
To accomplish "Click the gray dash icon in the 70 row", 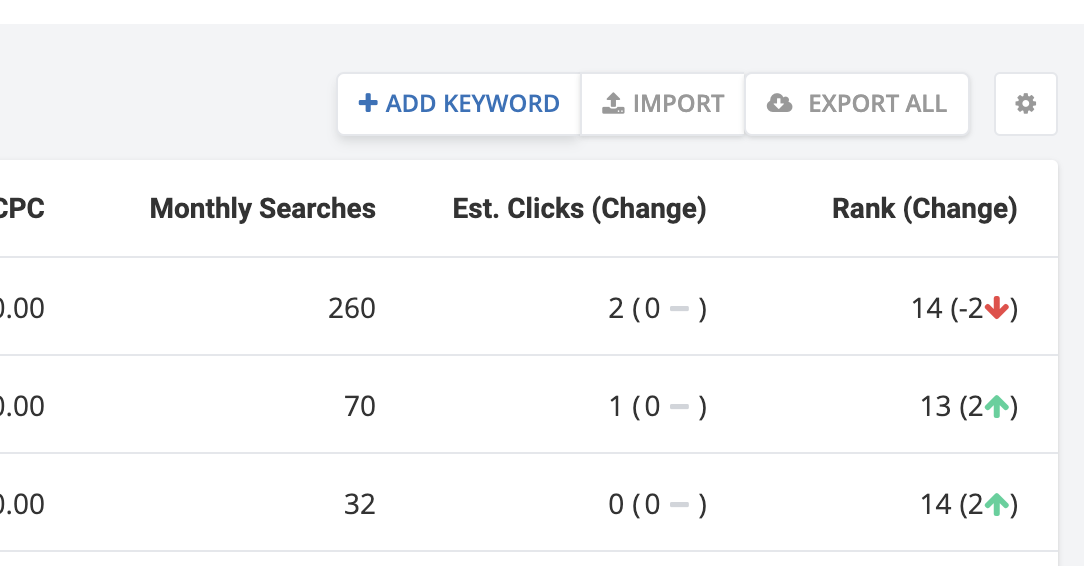I will coord(680,407).
